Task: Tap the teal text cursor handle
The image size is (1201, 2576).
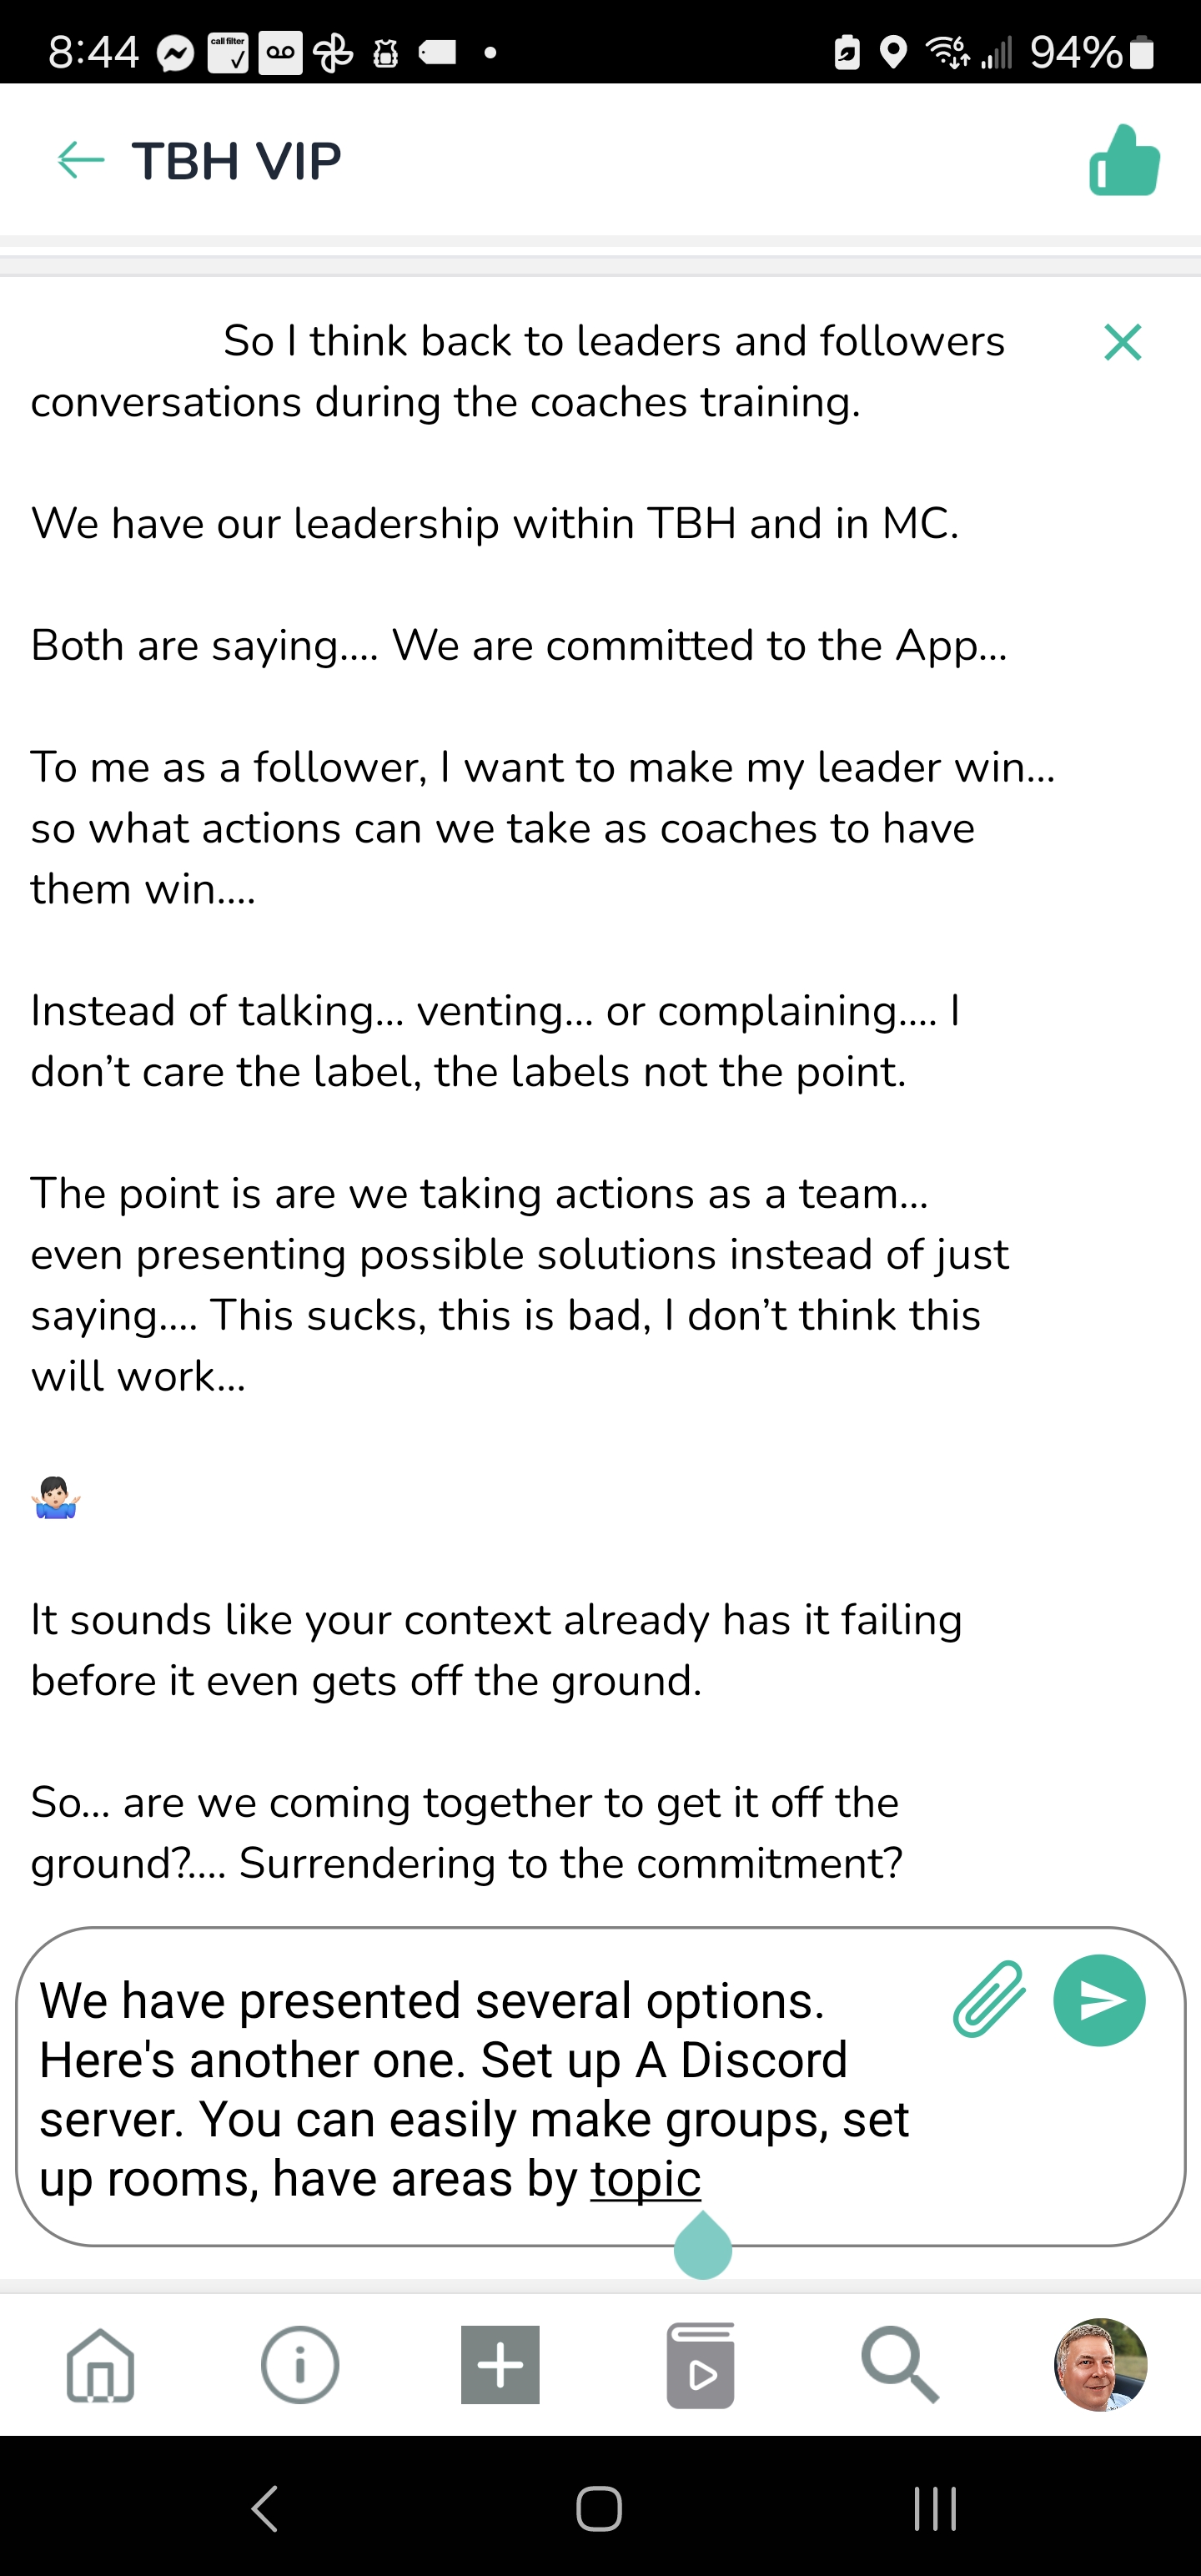Action: coord(703,2248)
